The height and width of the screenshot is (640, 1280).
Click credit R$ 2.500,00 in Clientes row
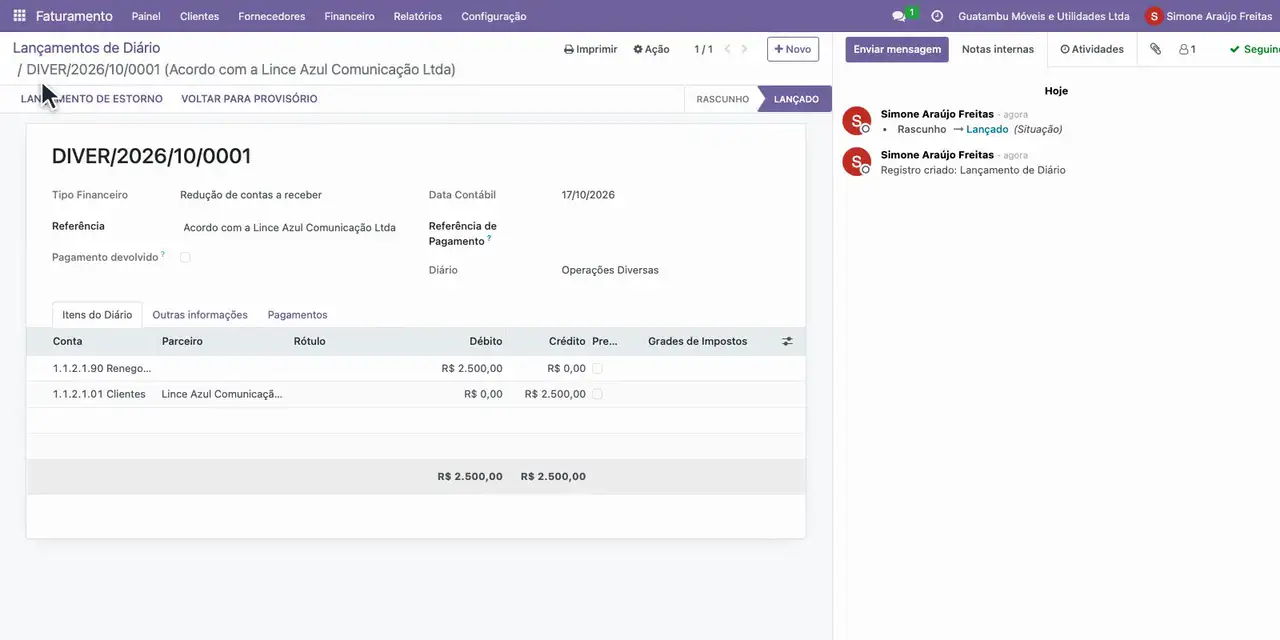click(555, 394)
